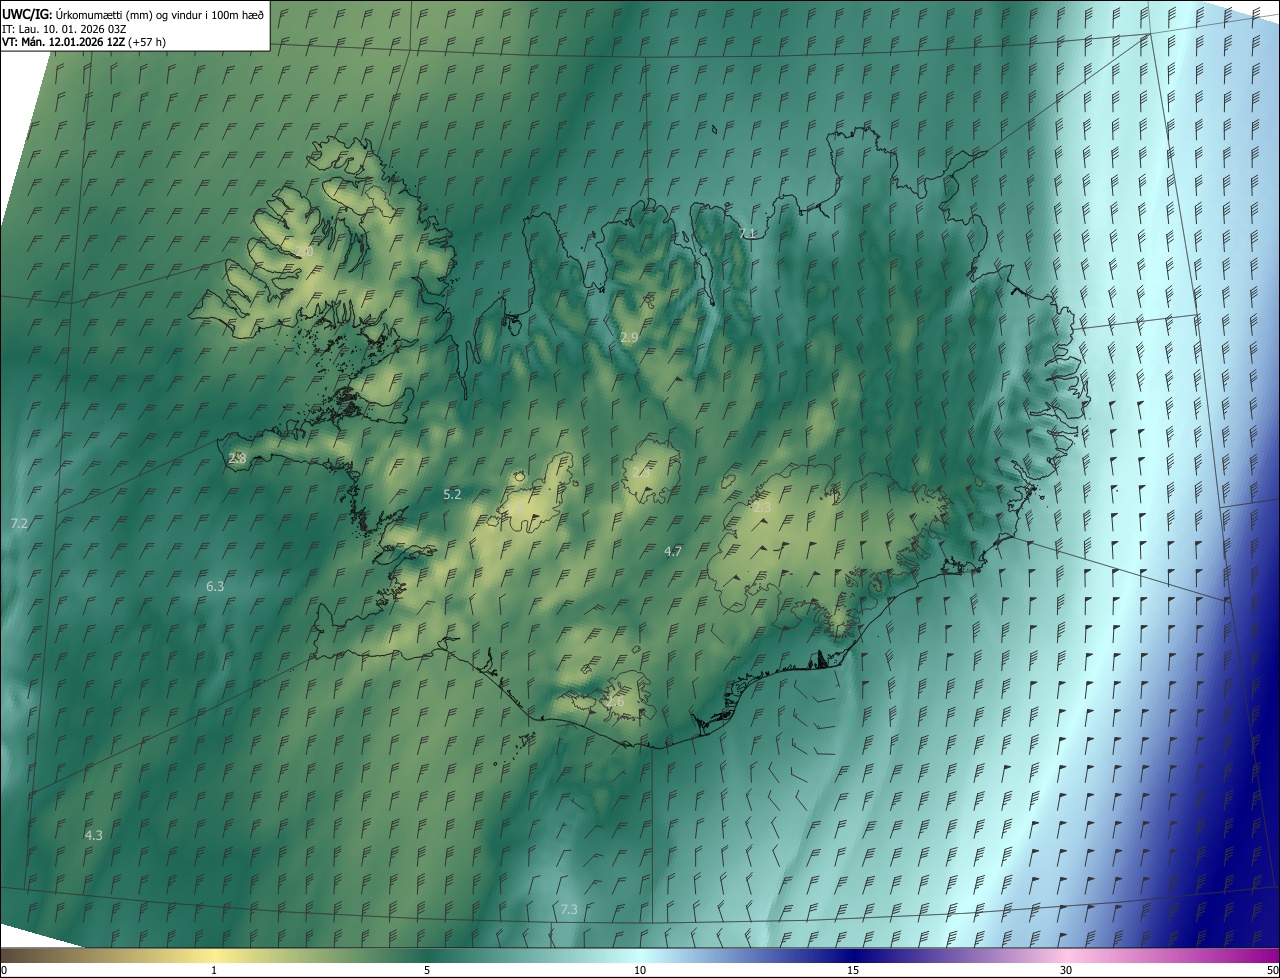The image size is (1280, 978).
Task: Click the map value label "2.9"
Action: click(x=629, y=338)
